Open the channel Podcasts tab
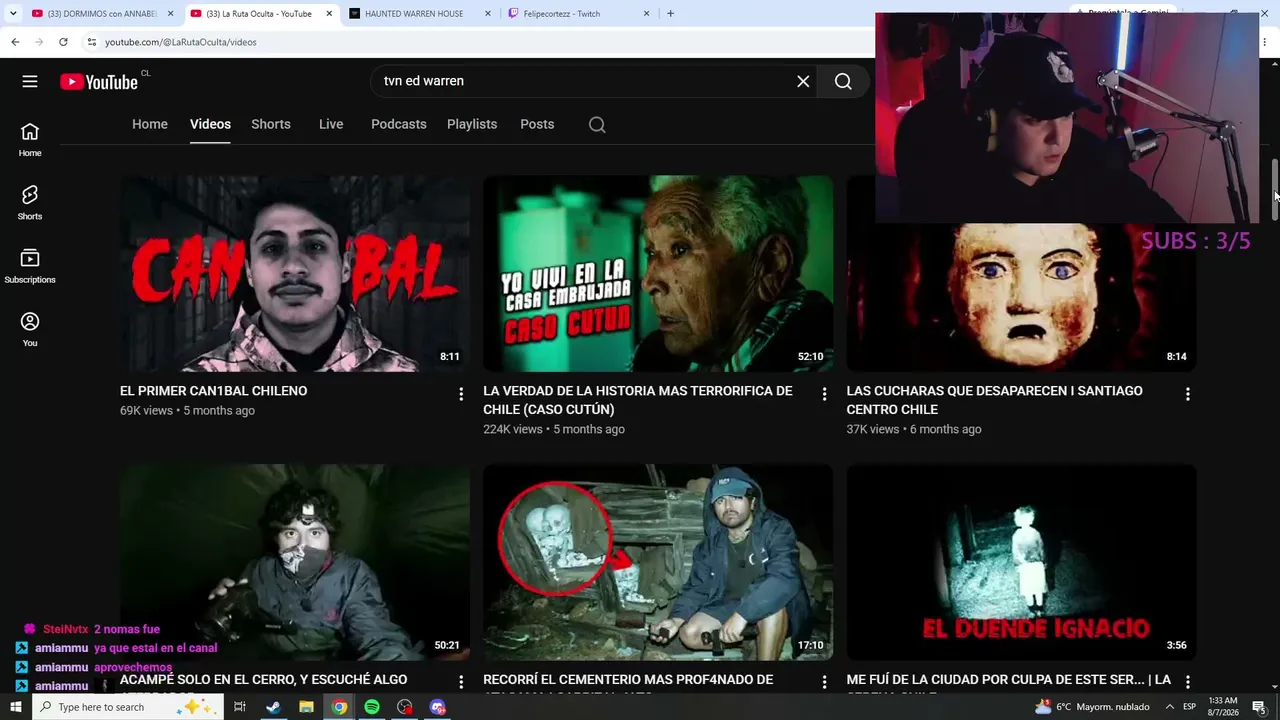This screenshot has height=720, width=1280. tap(399, 124)
